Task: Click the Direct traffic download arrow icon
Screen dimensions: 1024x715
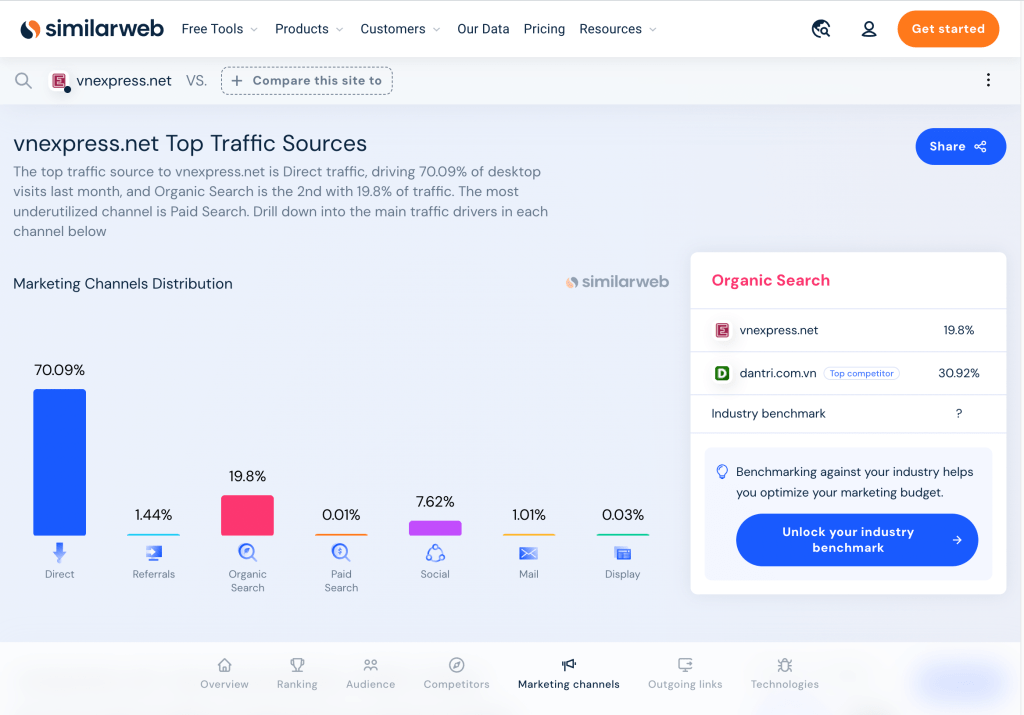Action: click(x=59, y=552)
